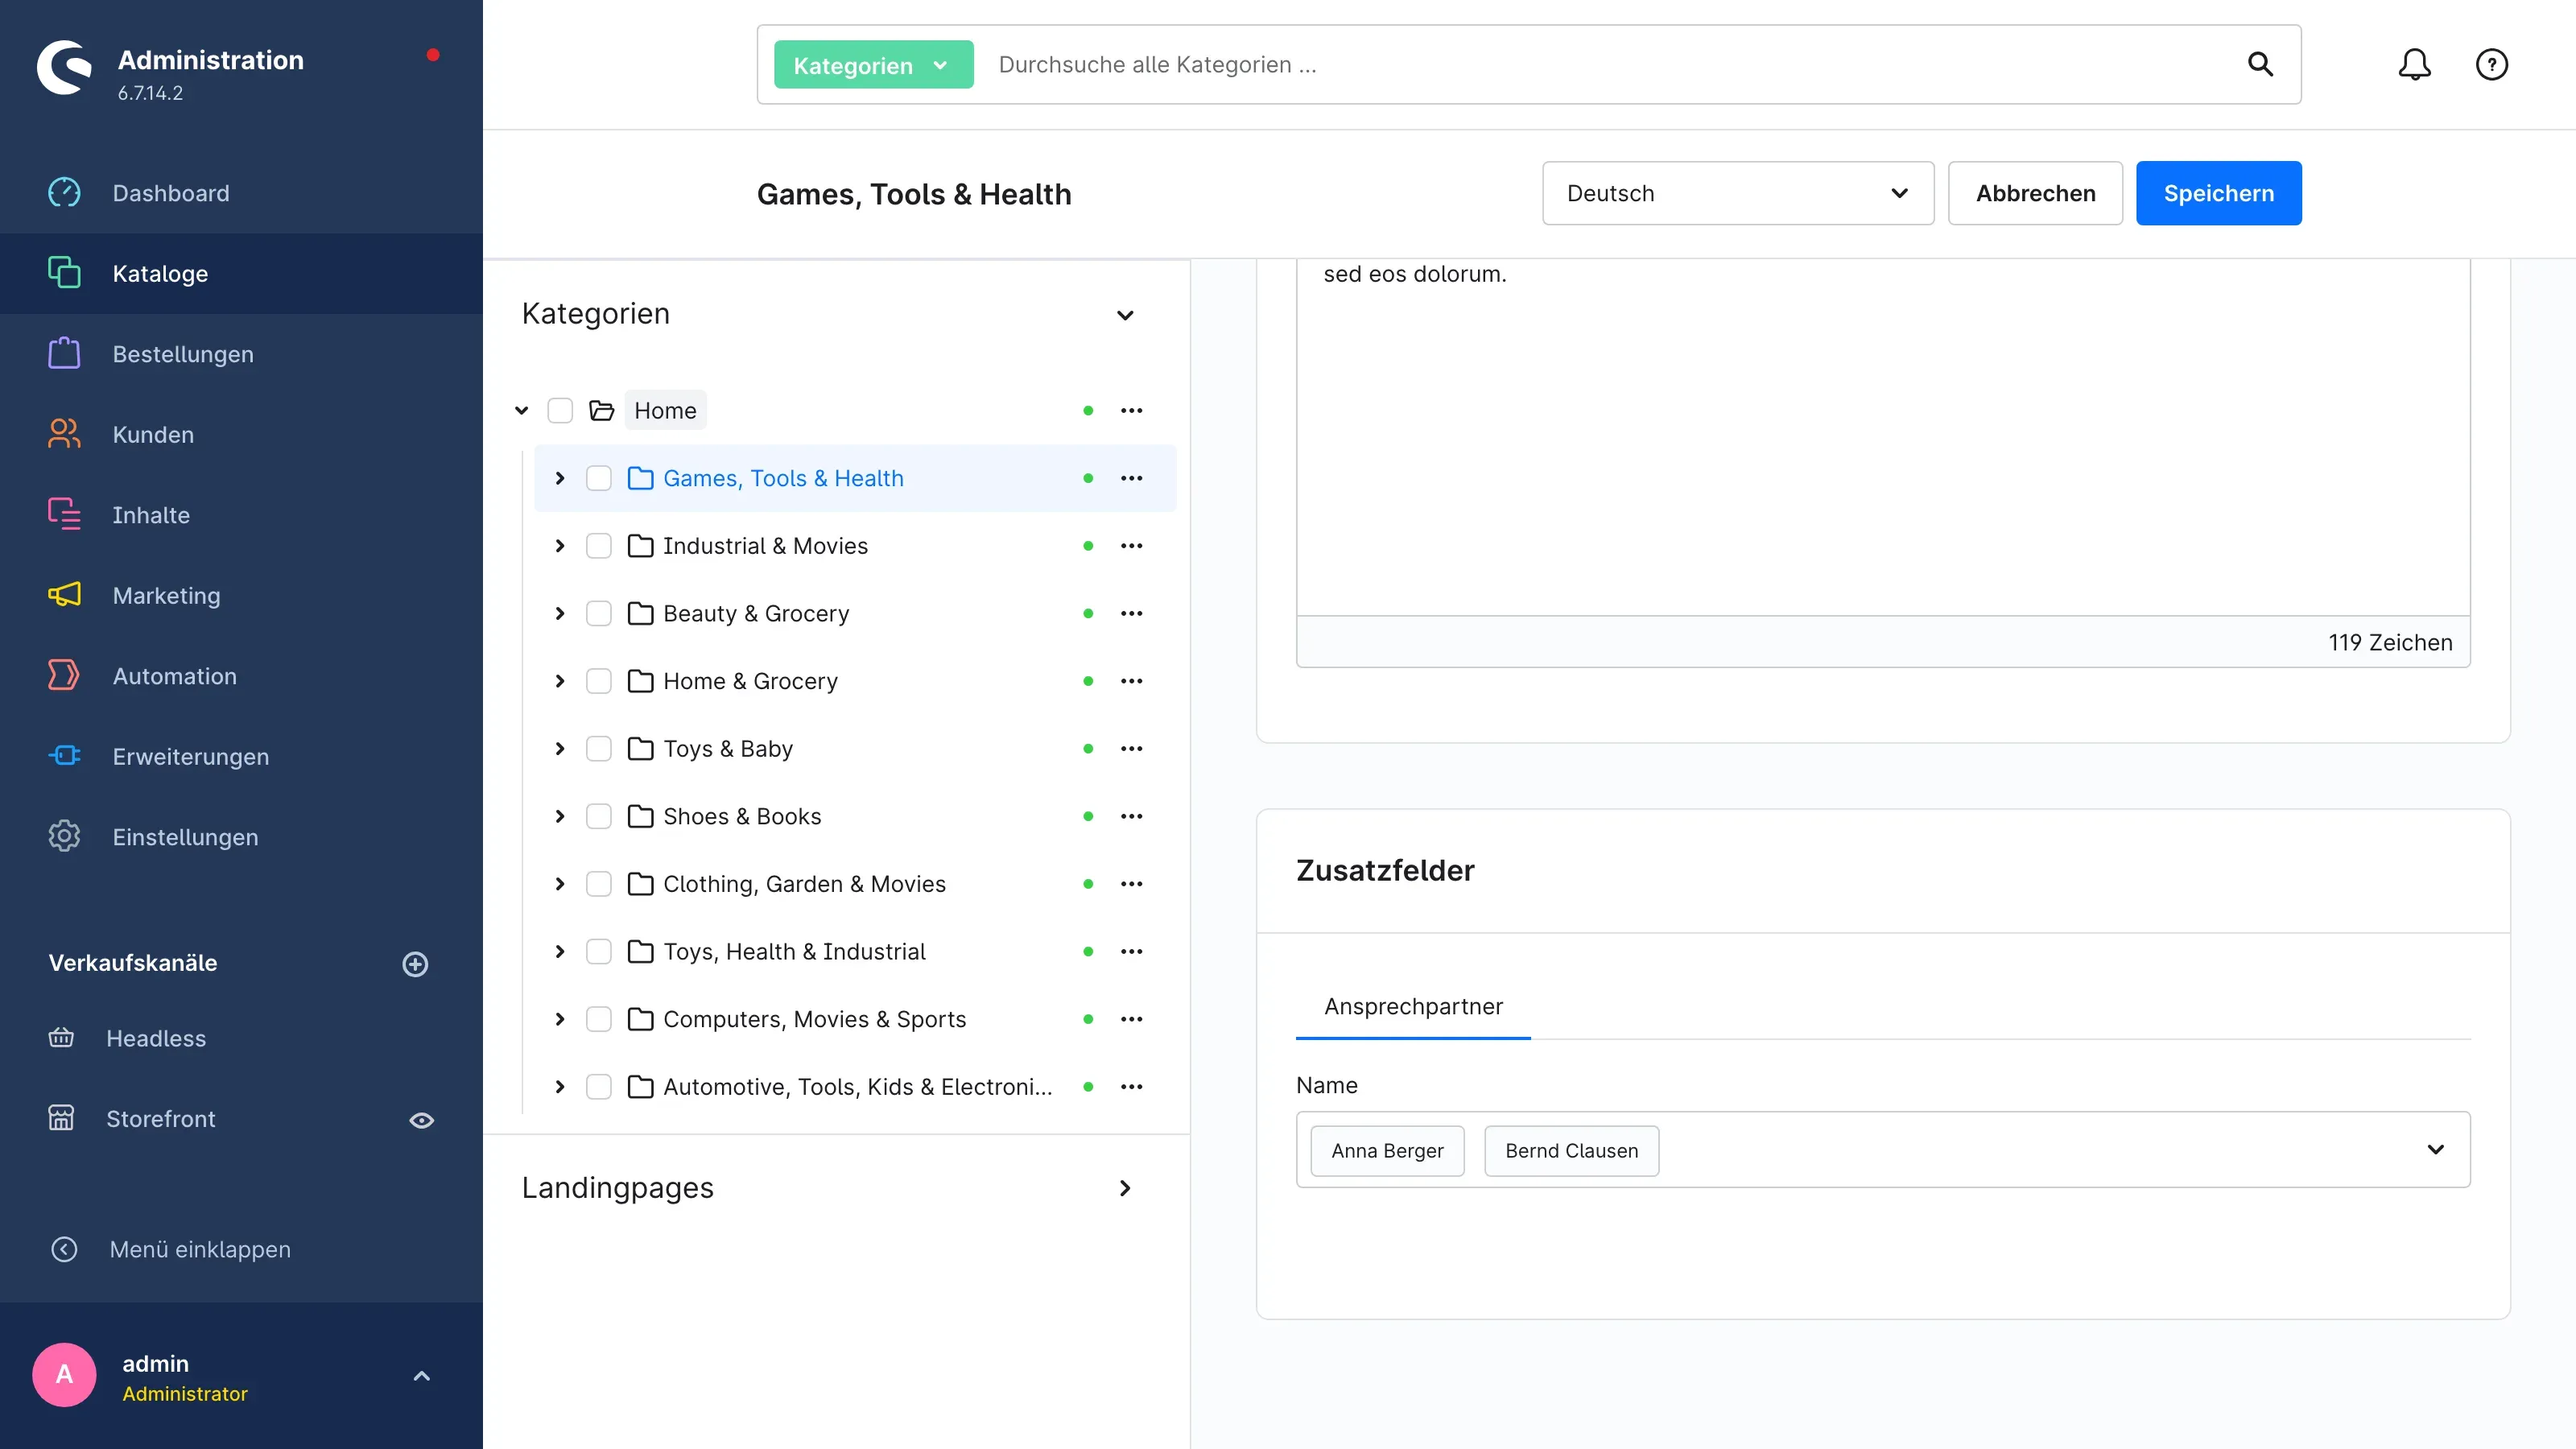
Task: Click the search magnifier icon
Action: (2260, 64)
